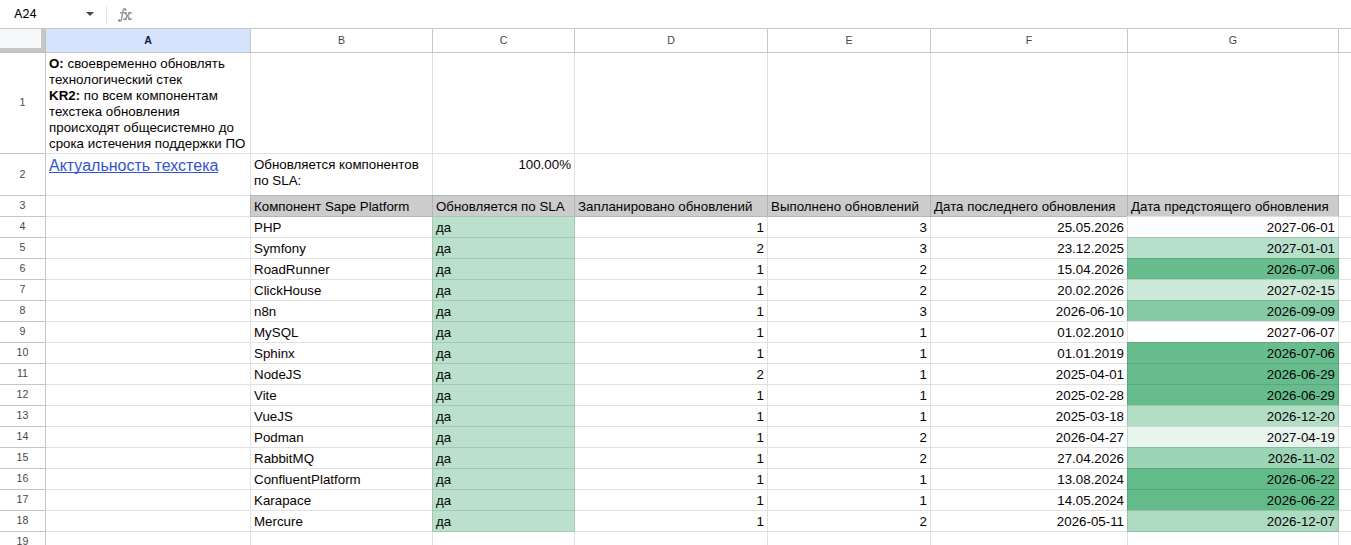1351x545 pixels.
Task: Click the 2027-06-01 upcoming update cell
Action: (1233, 227)
